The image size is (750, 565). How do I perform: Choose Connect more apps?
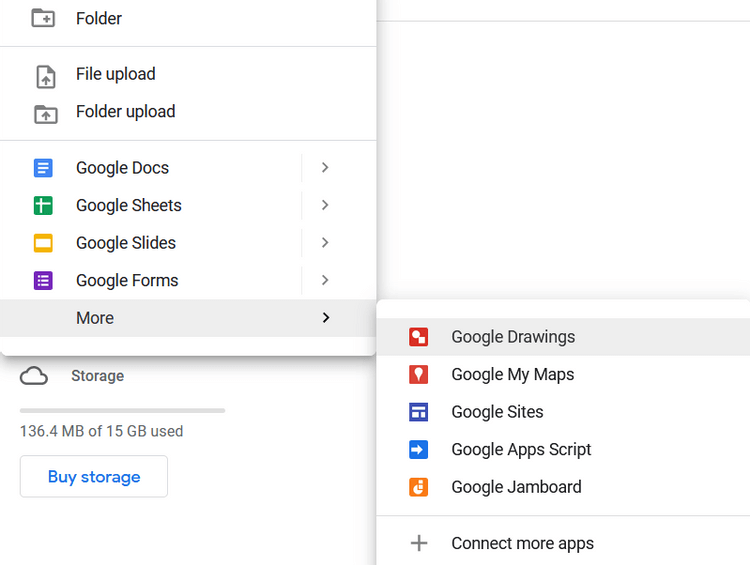(563, 543)
